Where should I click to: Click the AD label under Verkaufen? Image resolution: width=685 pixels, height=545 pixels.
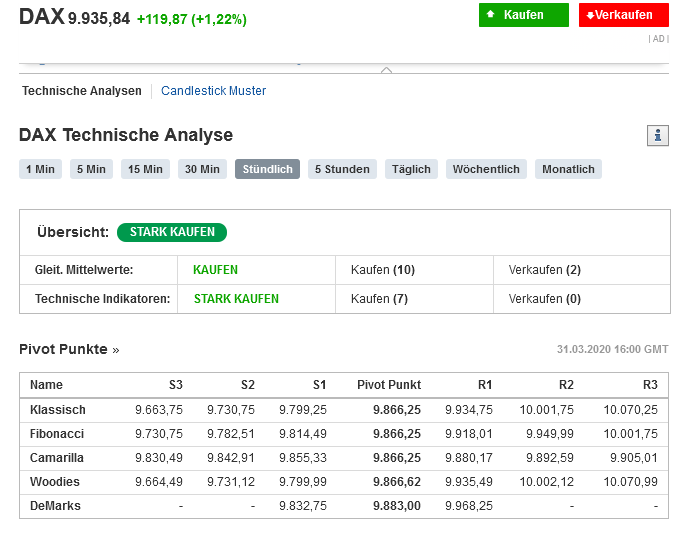[x=657, y=39]
